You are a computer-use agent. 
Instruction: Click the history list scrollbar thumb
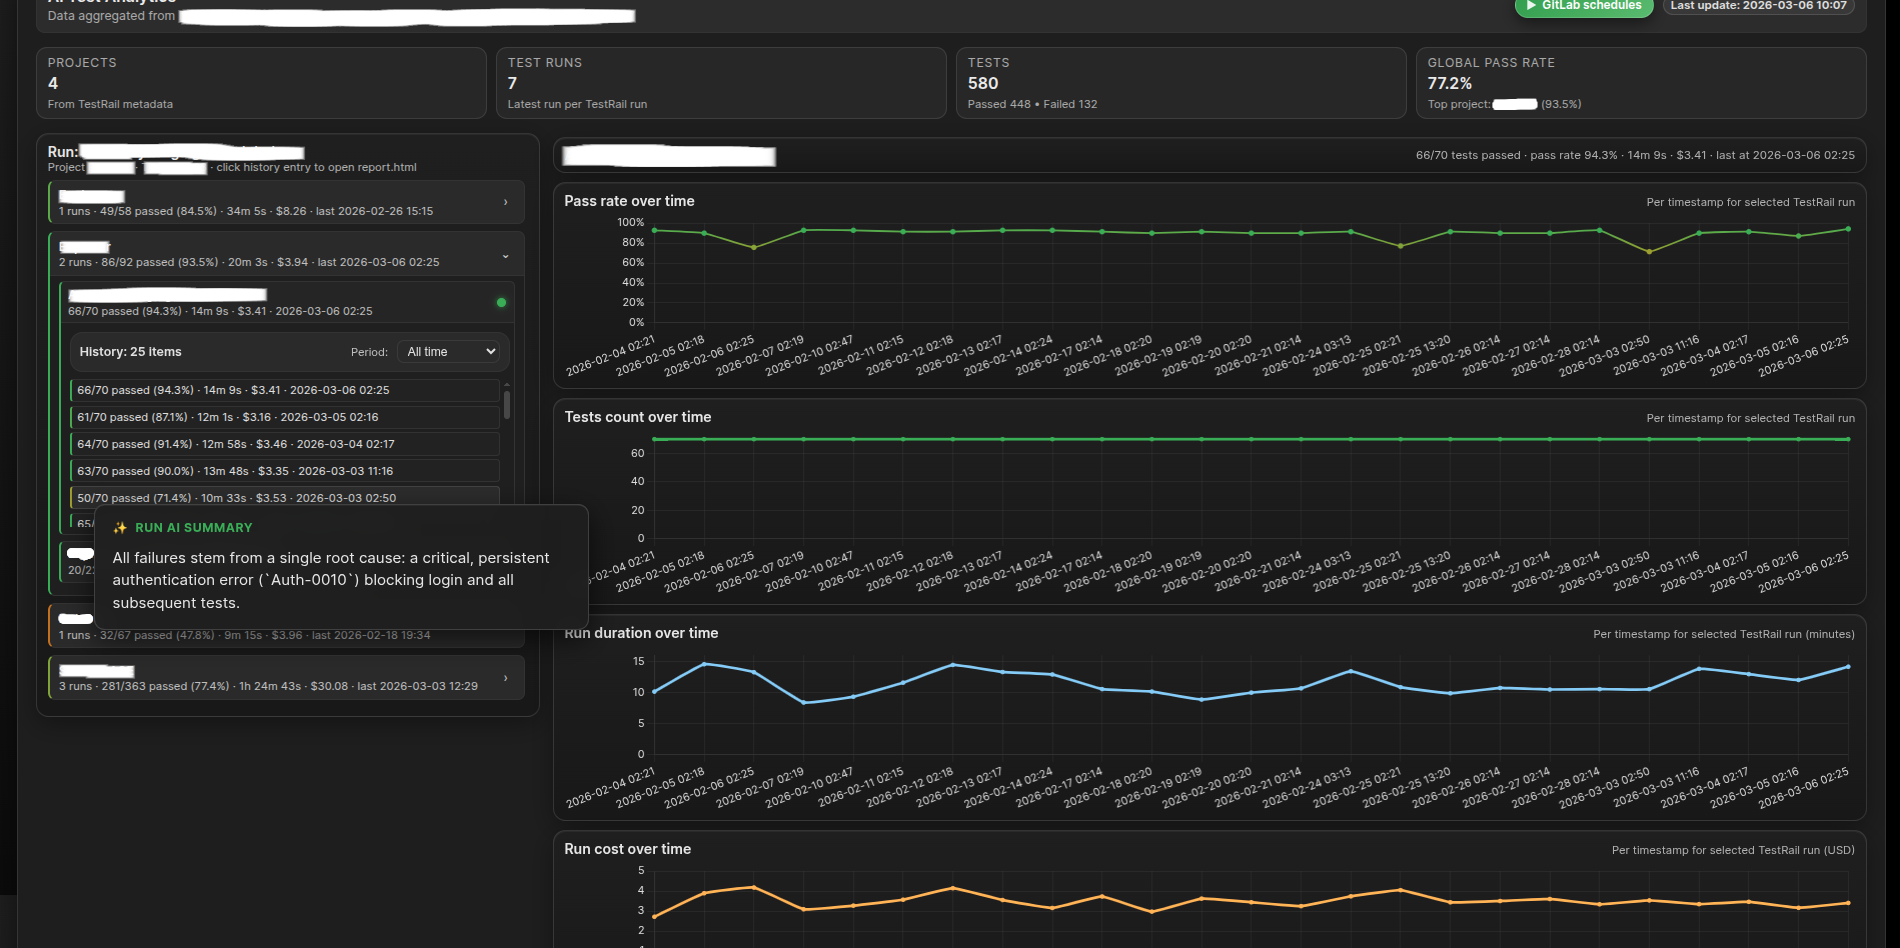pos(507,405)
